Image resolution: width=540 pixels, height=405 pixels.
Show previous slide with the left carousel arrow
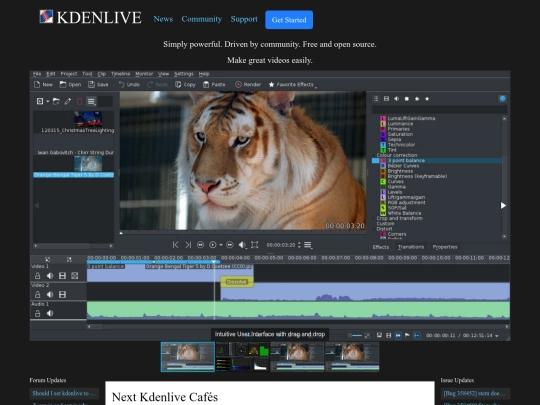(x=37, y=206)
